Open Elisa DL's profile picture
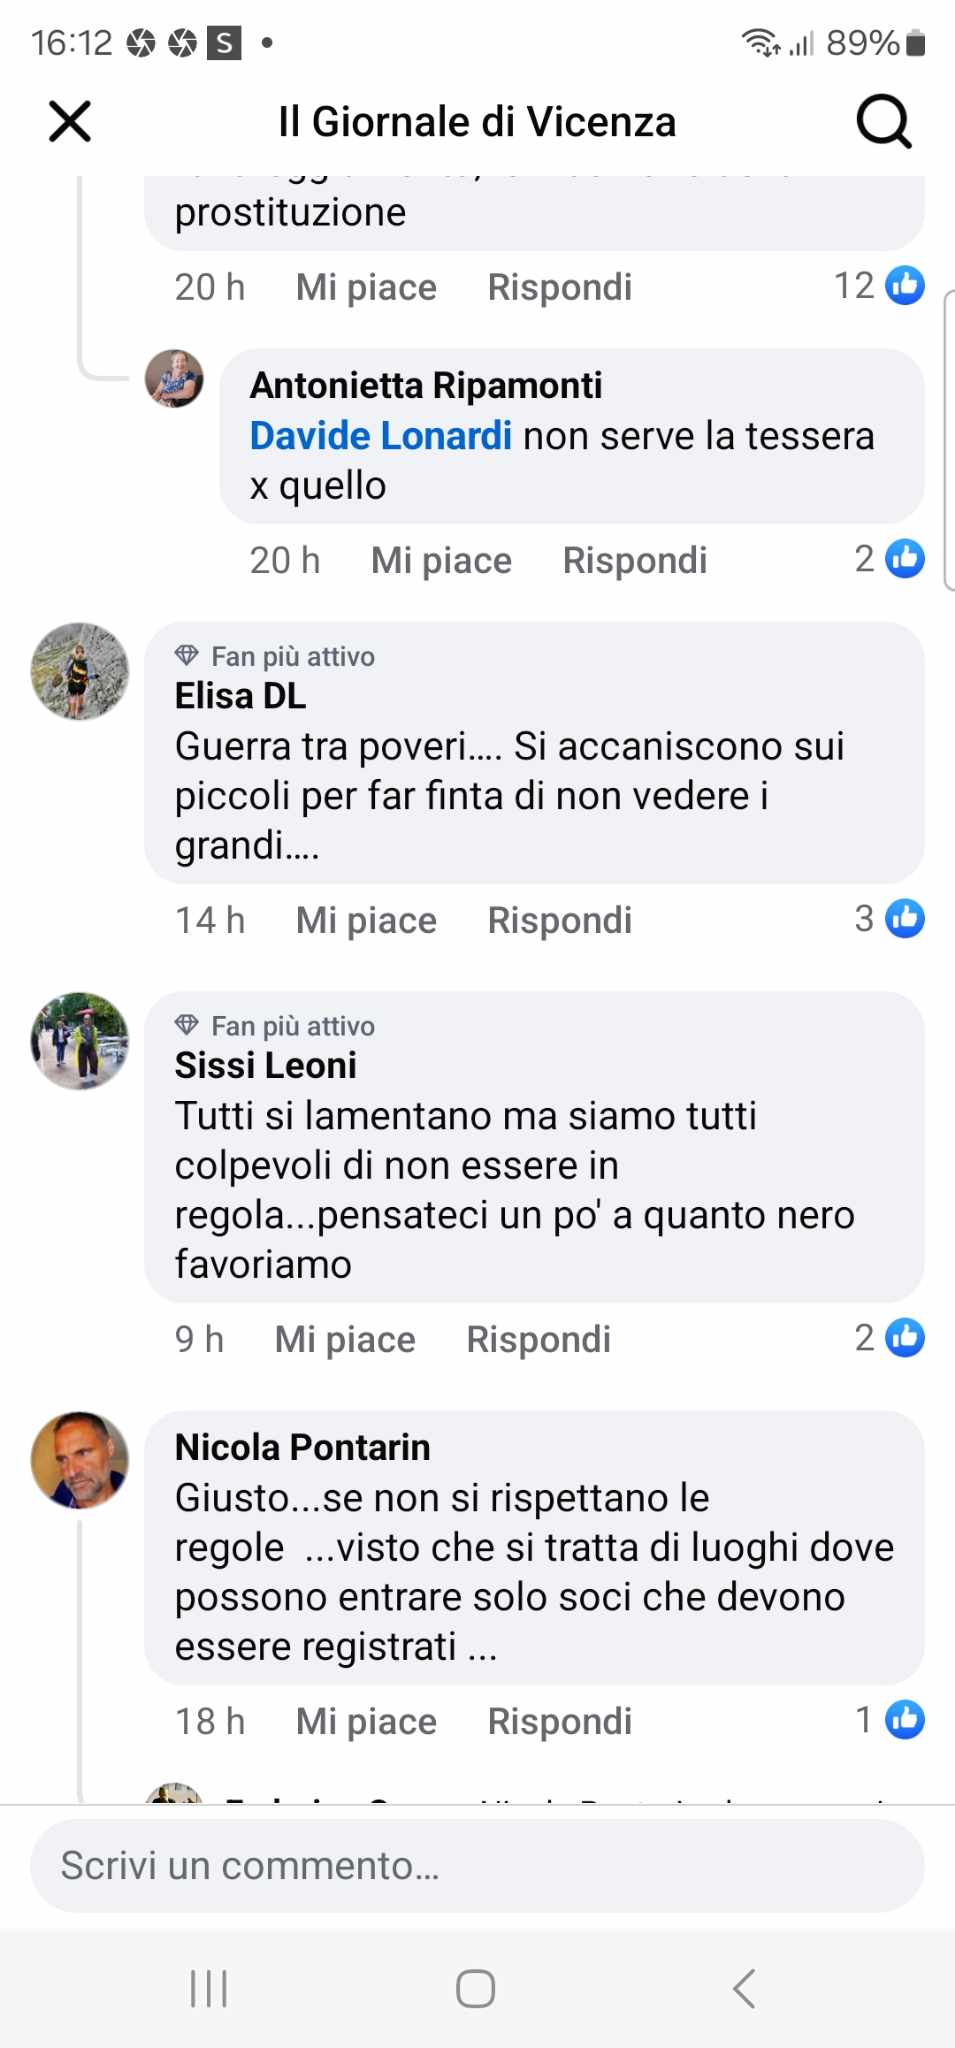Screen dimensions: 955x2048 (80, 671)
